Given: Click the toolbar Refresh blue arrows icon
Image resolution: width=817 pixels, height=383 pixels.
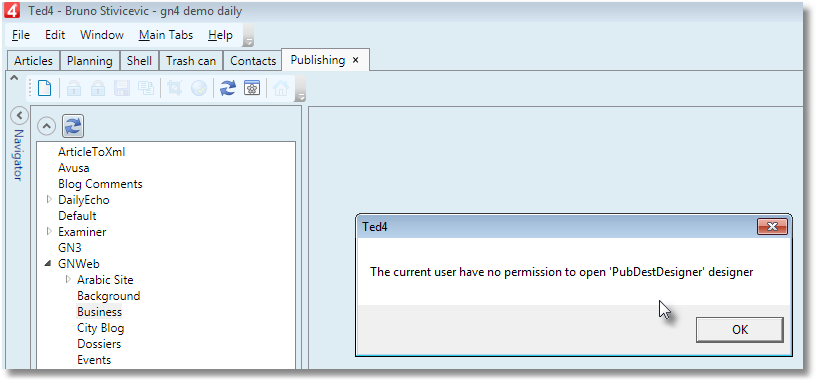Looking at the screenshot, I should click(228, 89).
